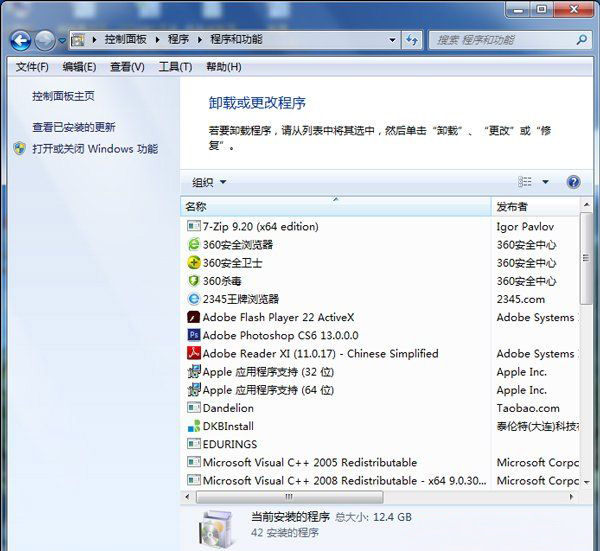Open help with the blue question mark icon
The width and height of the screenshot is (600, 551).
573,182
